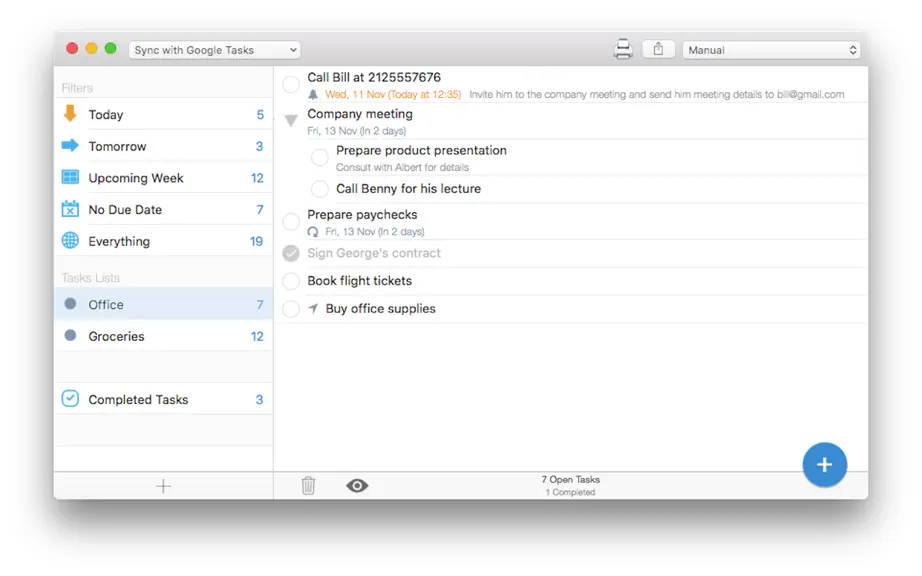Click the Everything globe icon
The image size is (922, 576).
click(x=70, y=240)
